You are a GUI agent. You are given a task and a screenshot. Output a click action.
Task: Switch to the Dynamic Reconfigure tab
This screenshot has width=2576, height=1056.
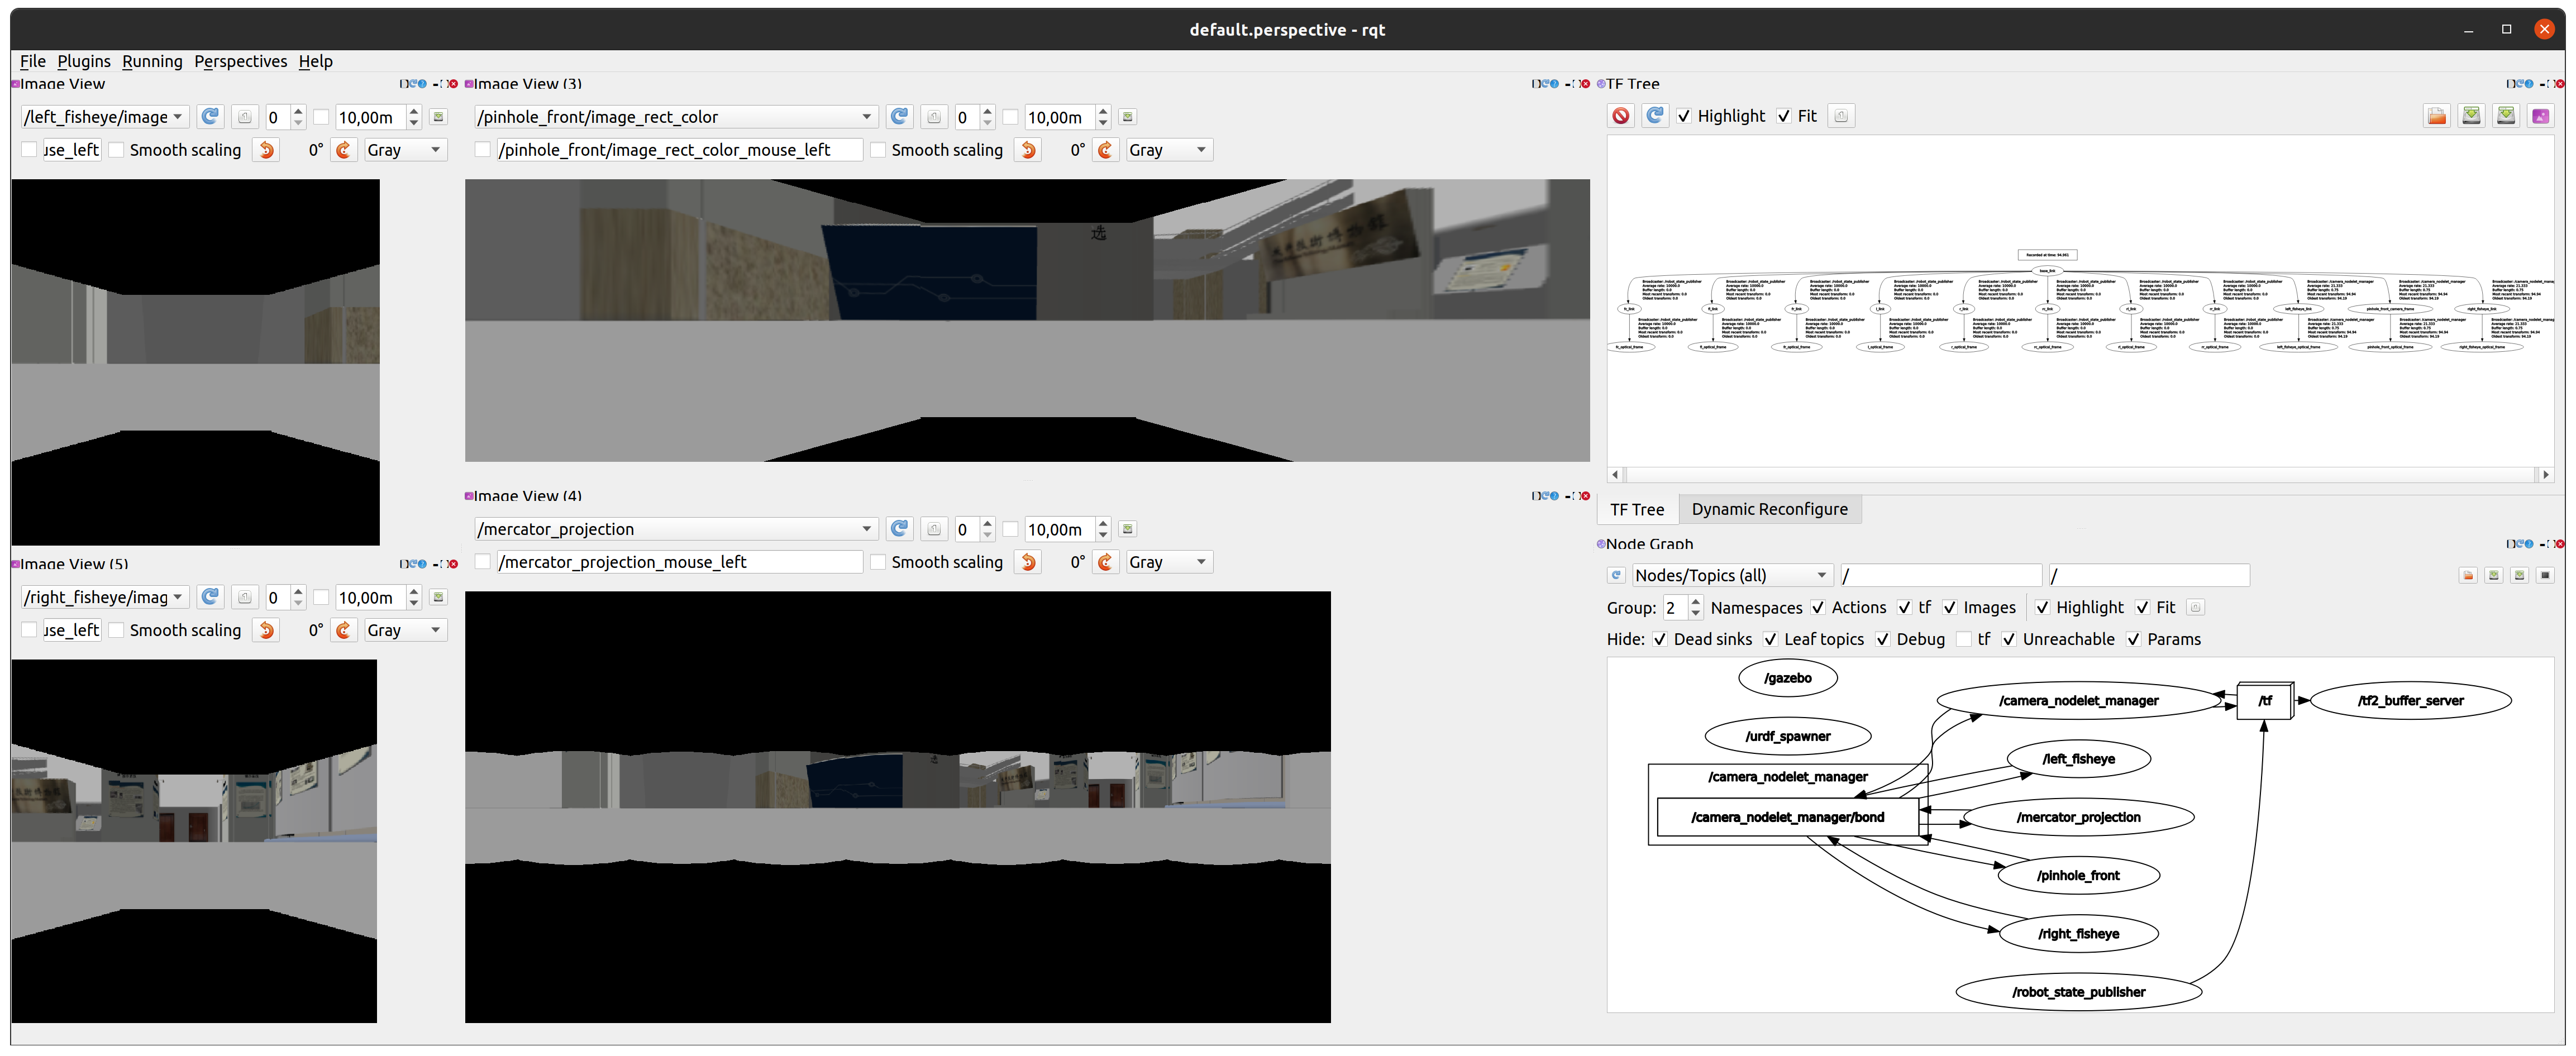point(1769,509)
